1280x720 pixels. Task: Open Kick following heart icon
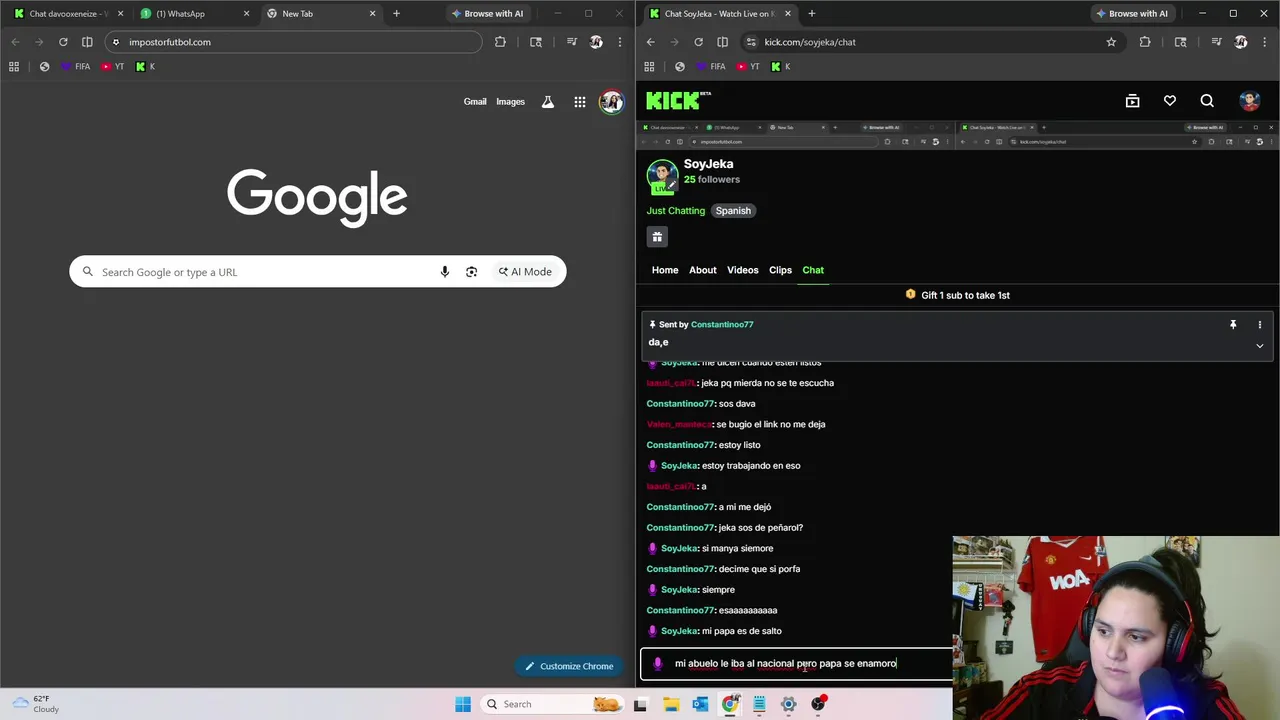click(x=1170, y=101)
